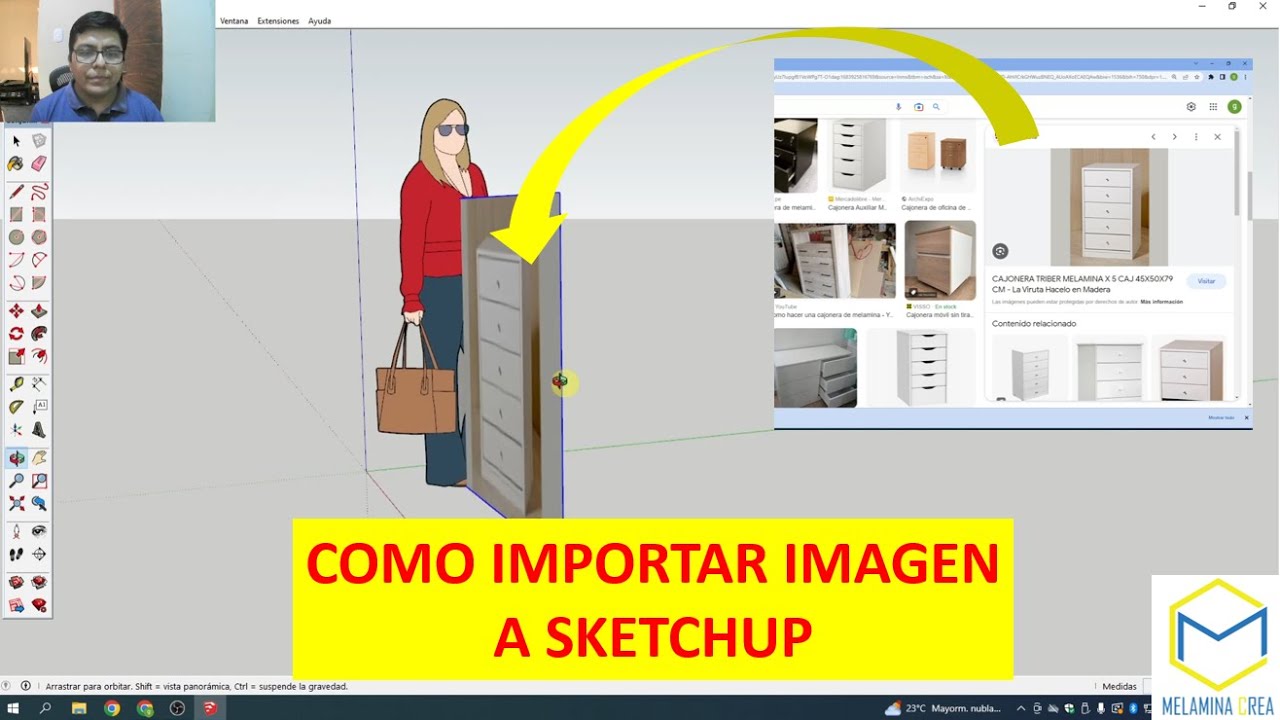
Task: Close the browser download bar
Action: tap(1247, 417)
